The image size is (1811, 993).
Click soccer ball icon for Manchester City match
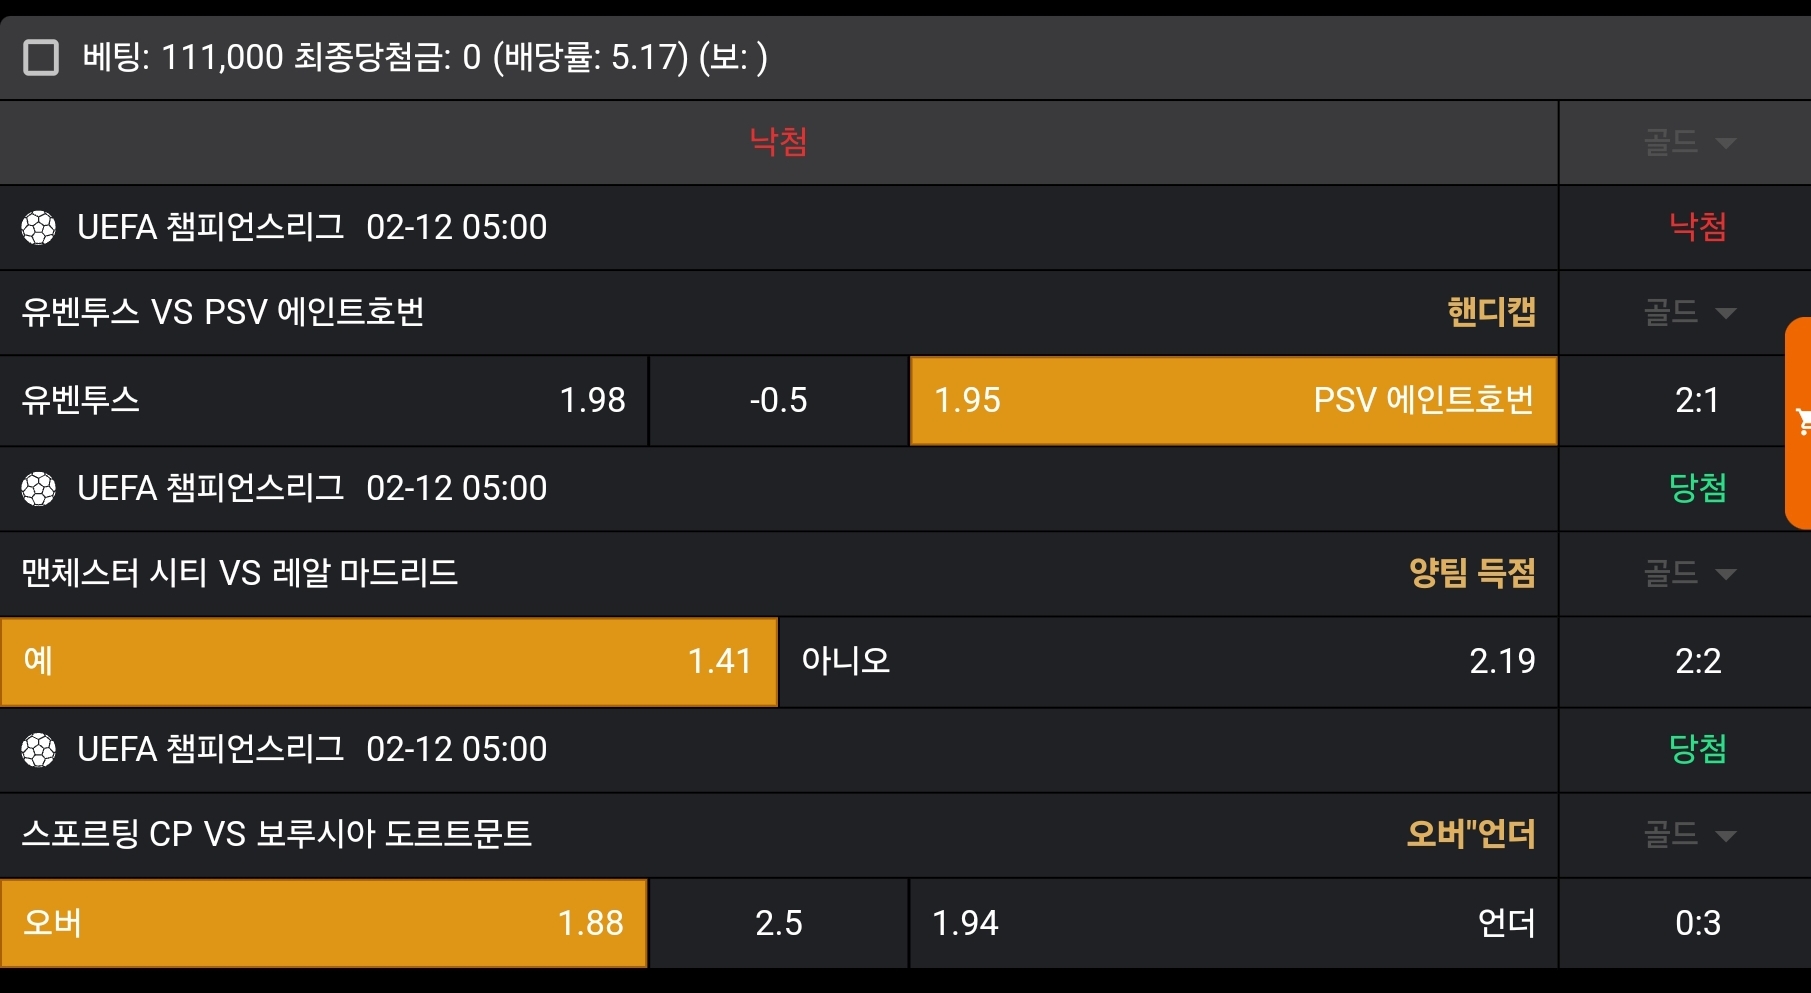click(x=39, y=489)
